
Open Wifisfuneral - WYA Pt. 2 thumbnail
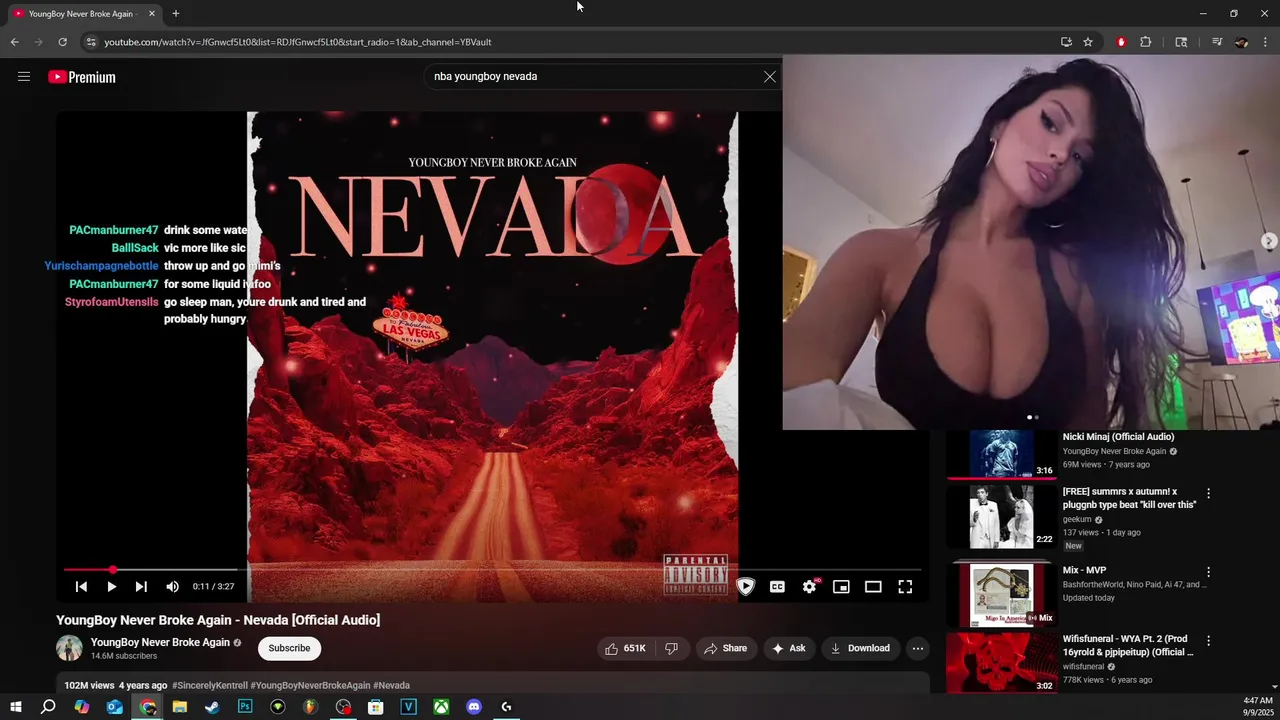point(1001,662)
